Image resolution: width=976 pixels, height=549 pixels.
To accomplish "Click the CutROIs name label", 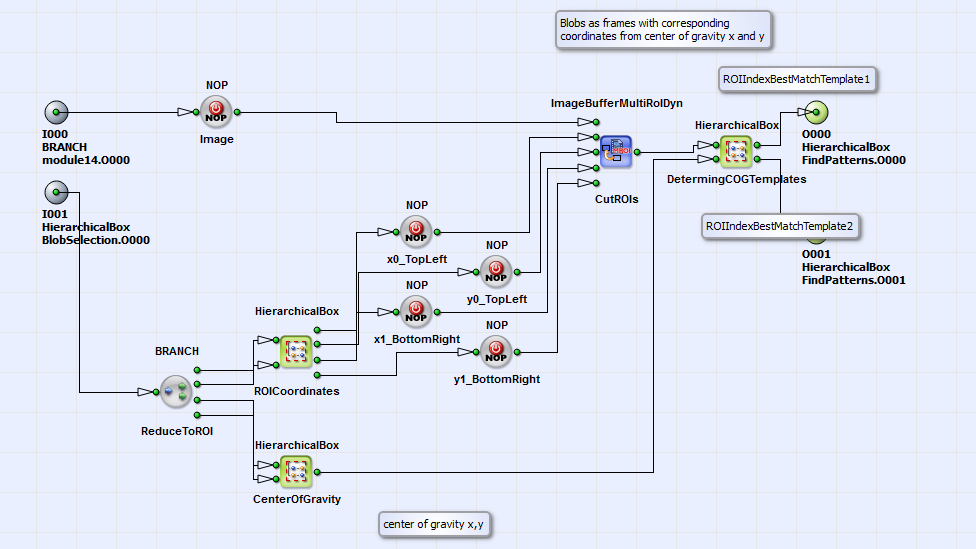I will pyautogui.click(x=616, y=199).
